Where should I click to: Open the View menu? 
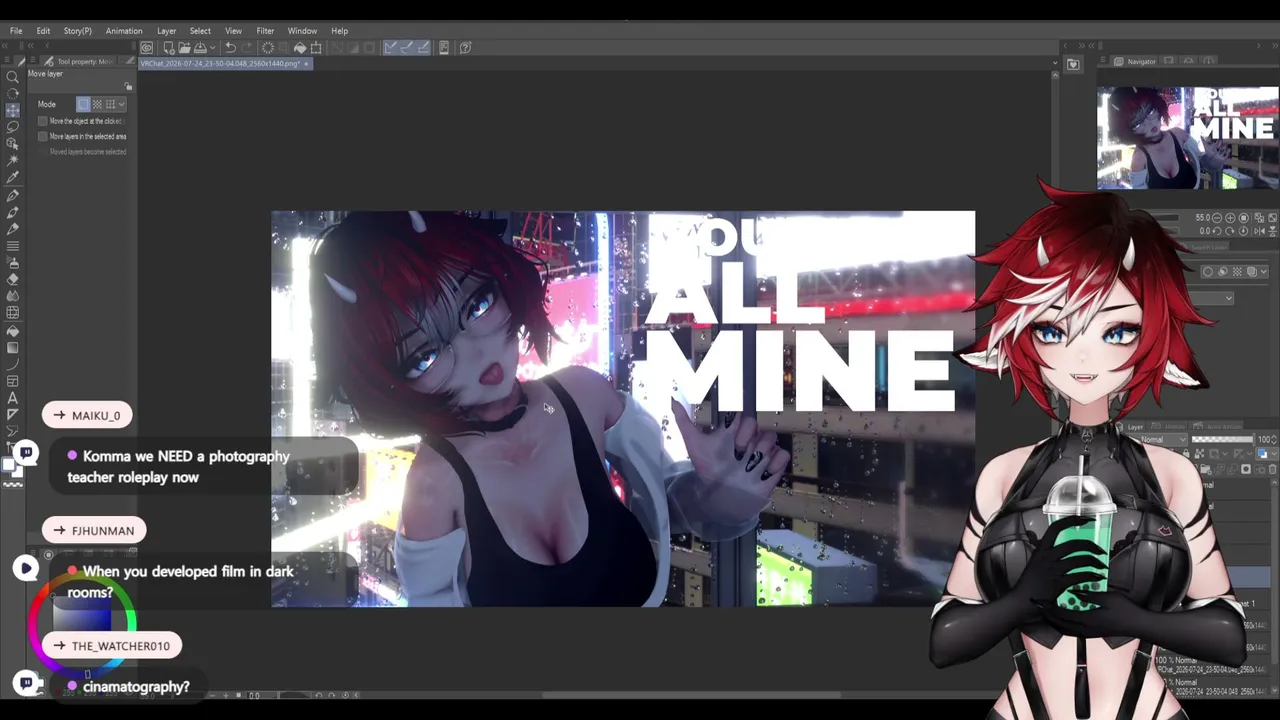pos(233,31)
